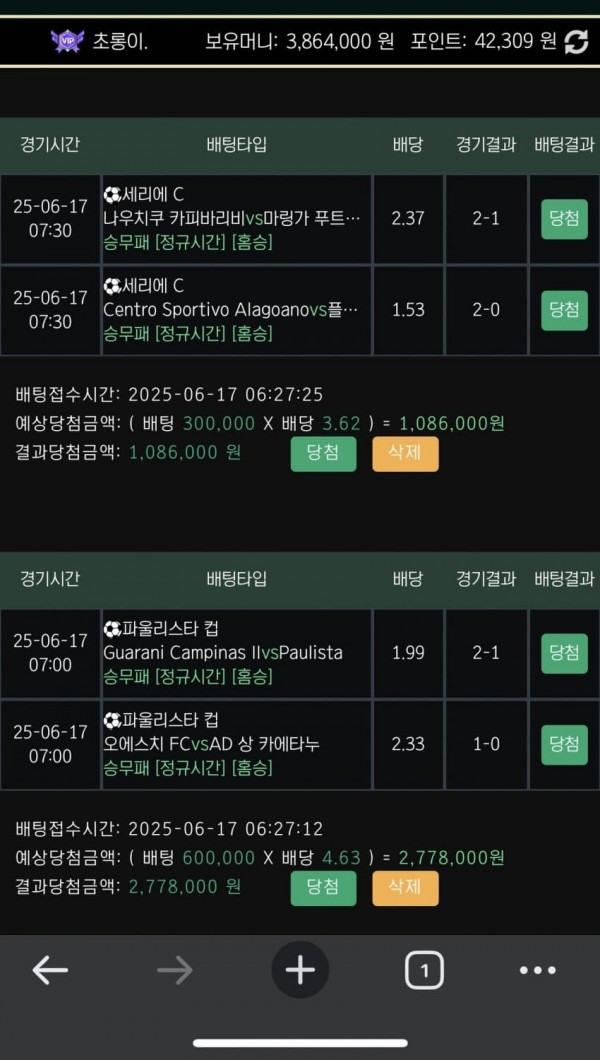600x1060 pixels.
Task: Tap soccer ball icon beside Guarani Campinas match
Action: pos(111,629)
